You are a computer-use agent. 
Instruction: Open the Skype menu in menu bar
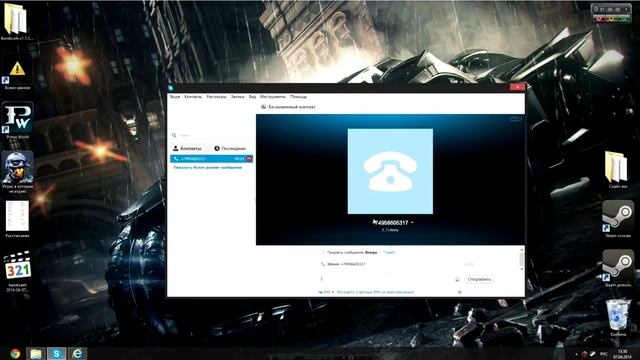(175, 97)
